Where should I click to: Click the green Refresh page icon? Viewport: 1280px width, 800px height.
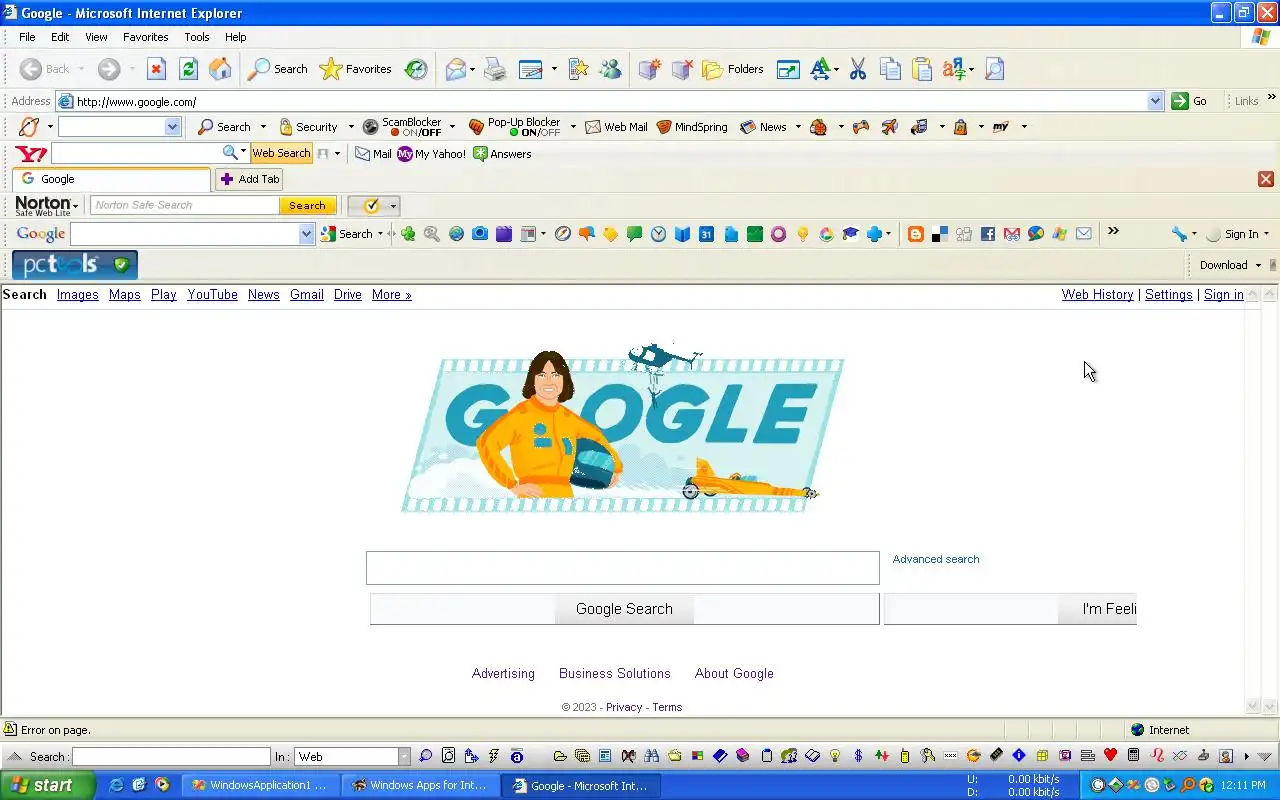(188, 69)
